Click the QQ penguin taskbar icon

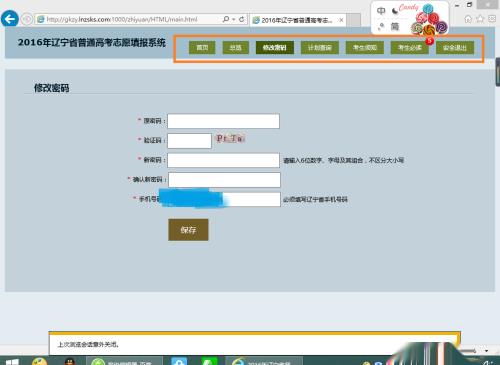pyautogui.click(x=70, y=361)
